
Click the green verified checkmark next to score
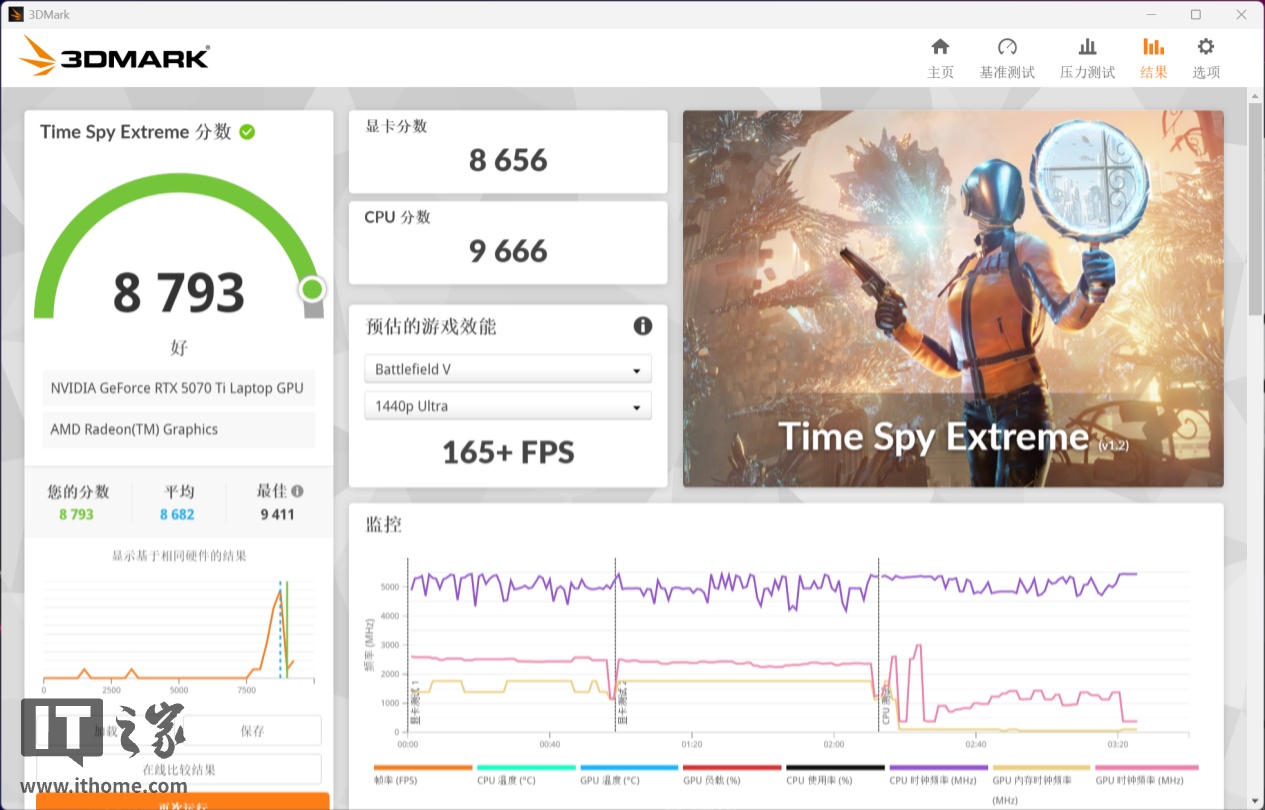click(x=247, y=132)
